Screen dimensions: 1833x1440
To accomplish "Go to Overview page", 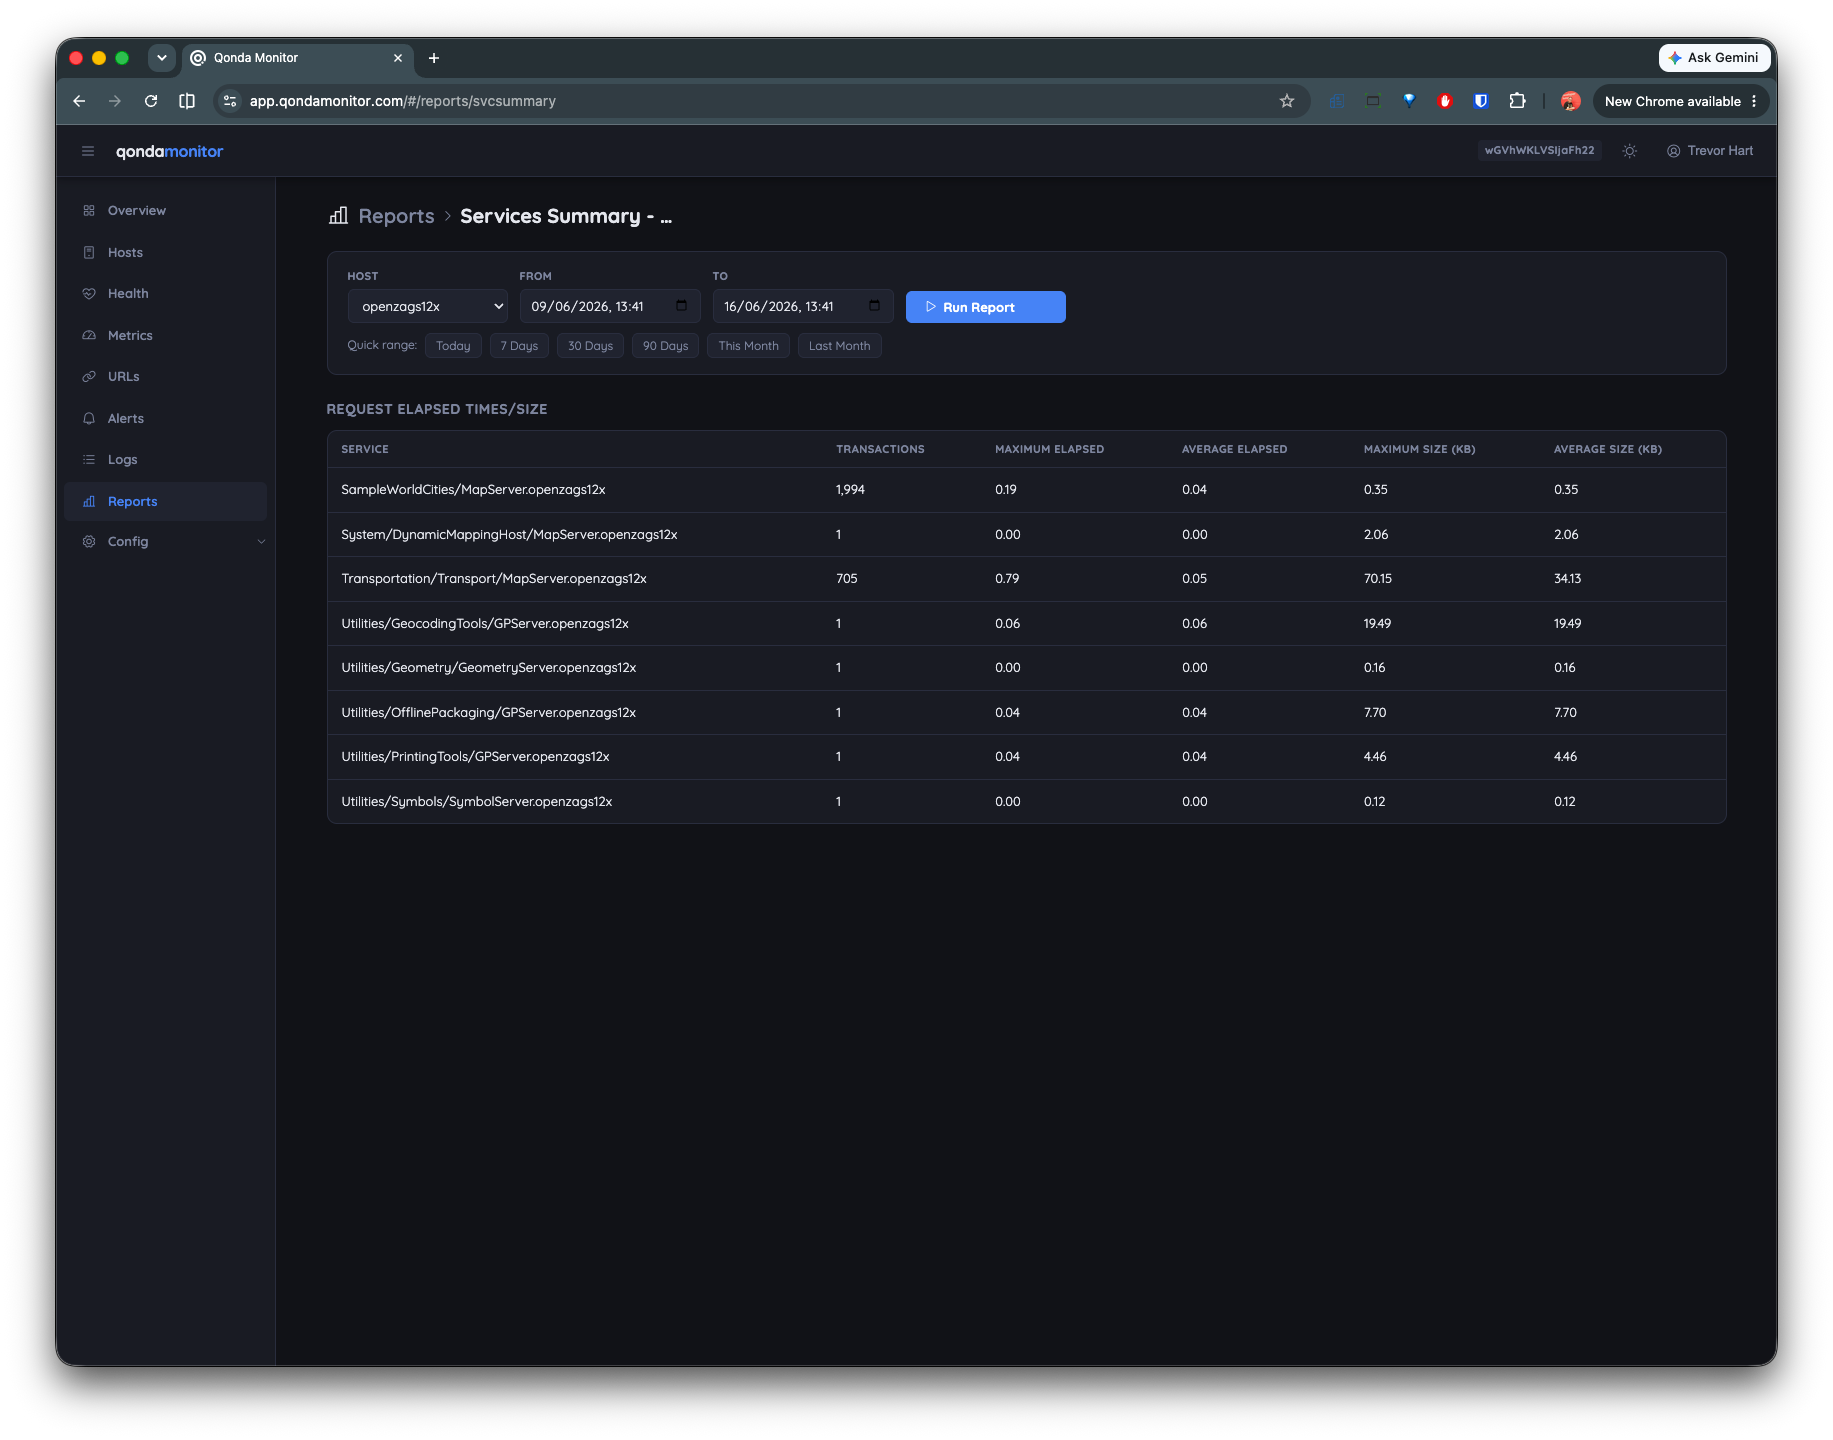I will click(x=136, y=211).
